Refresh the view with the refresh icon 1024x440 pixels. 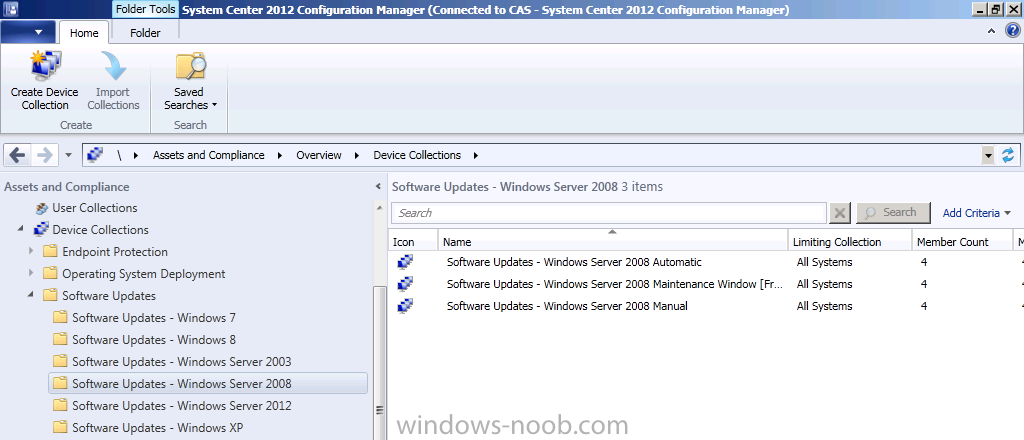coord(1008,155)
